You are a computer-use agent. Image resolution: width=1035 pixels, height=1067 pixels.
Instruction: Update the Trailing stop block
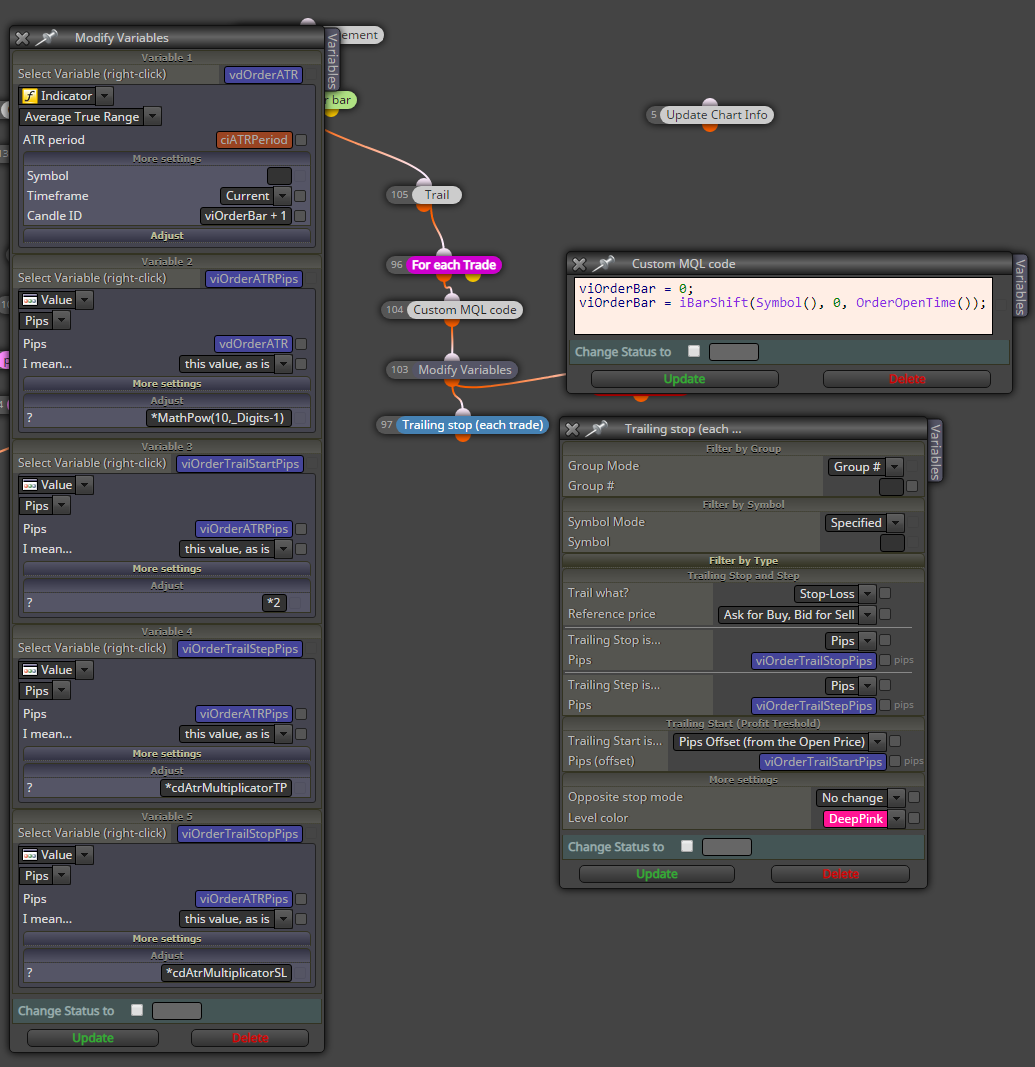pos(657,874)
